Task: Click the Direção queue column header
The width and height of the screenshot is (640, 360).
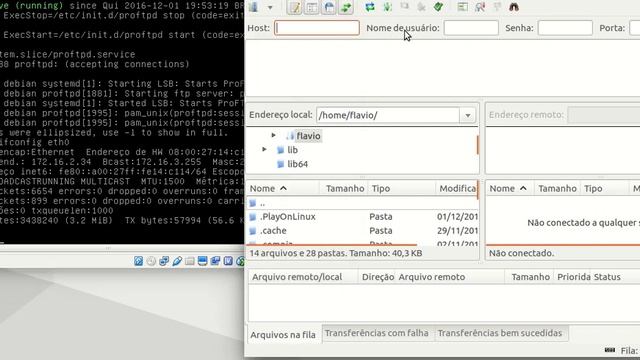Action: [378, 277]
